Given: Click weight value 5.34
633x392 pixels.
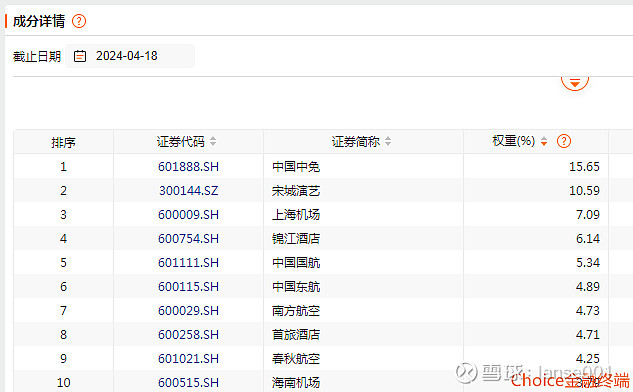Looking at the screenshot, I should tap(588, 262).
